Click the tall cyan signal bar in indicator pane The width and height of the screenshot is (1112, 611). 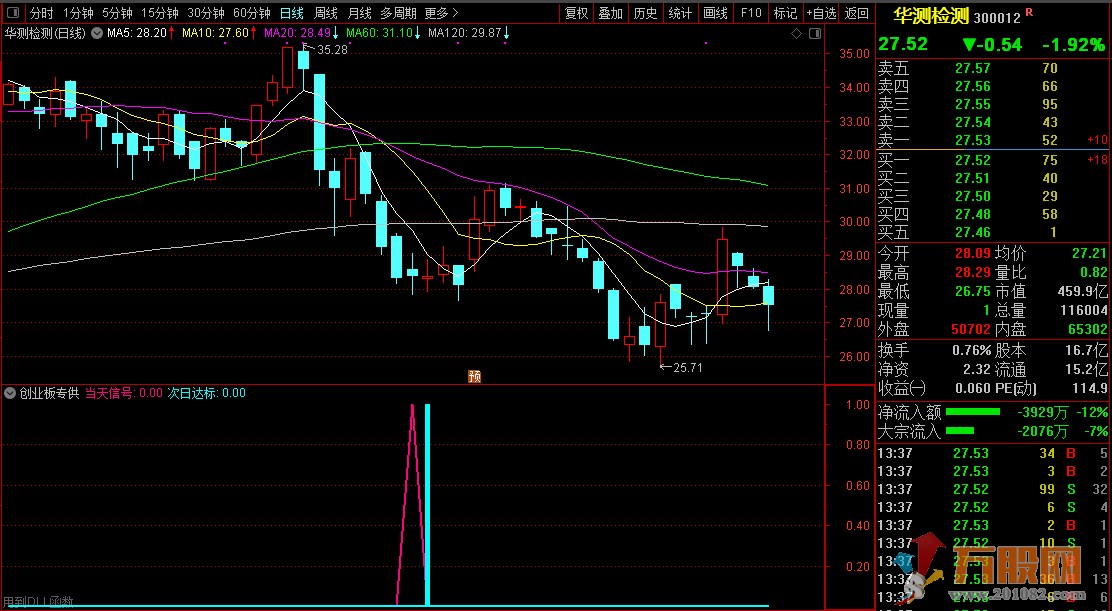[x=427, y=505]
